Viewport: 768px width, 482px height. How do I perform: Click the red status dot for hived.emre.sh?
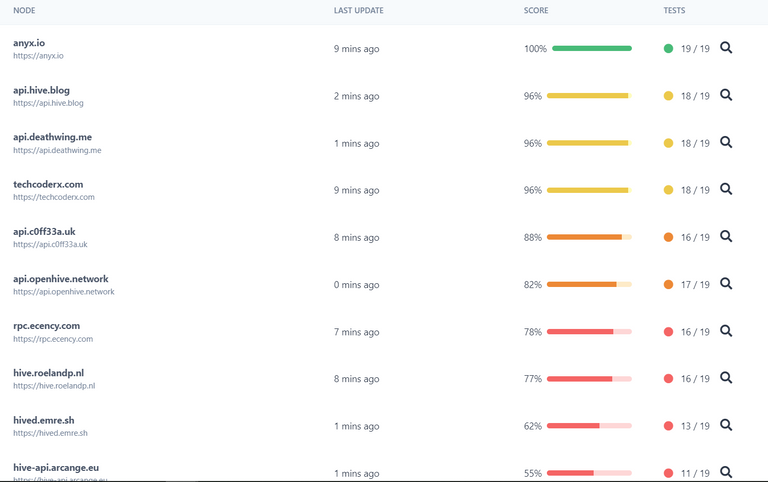[668, 426]
